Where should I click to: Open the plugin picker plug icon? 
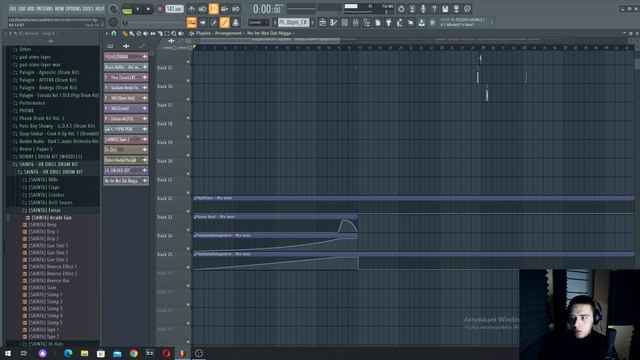(x=389, y=23)
